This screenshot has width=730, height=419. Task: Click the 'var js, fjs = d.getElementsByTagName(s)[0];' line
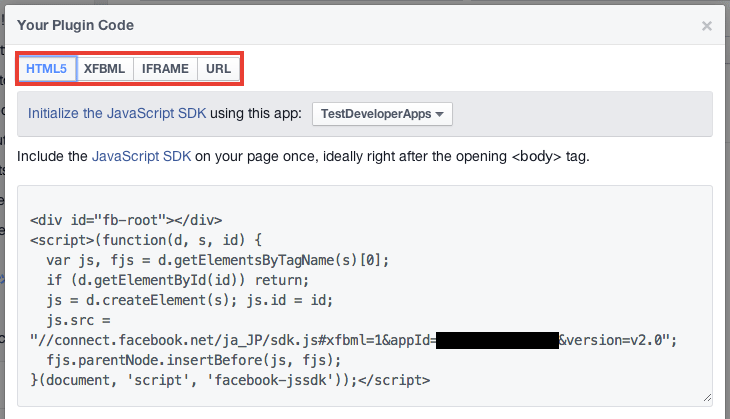point(217,260)
